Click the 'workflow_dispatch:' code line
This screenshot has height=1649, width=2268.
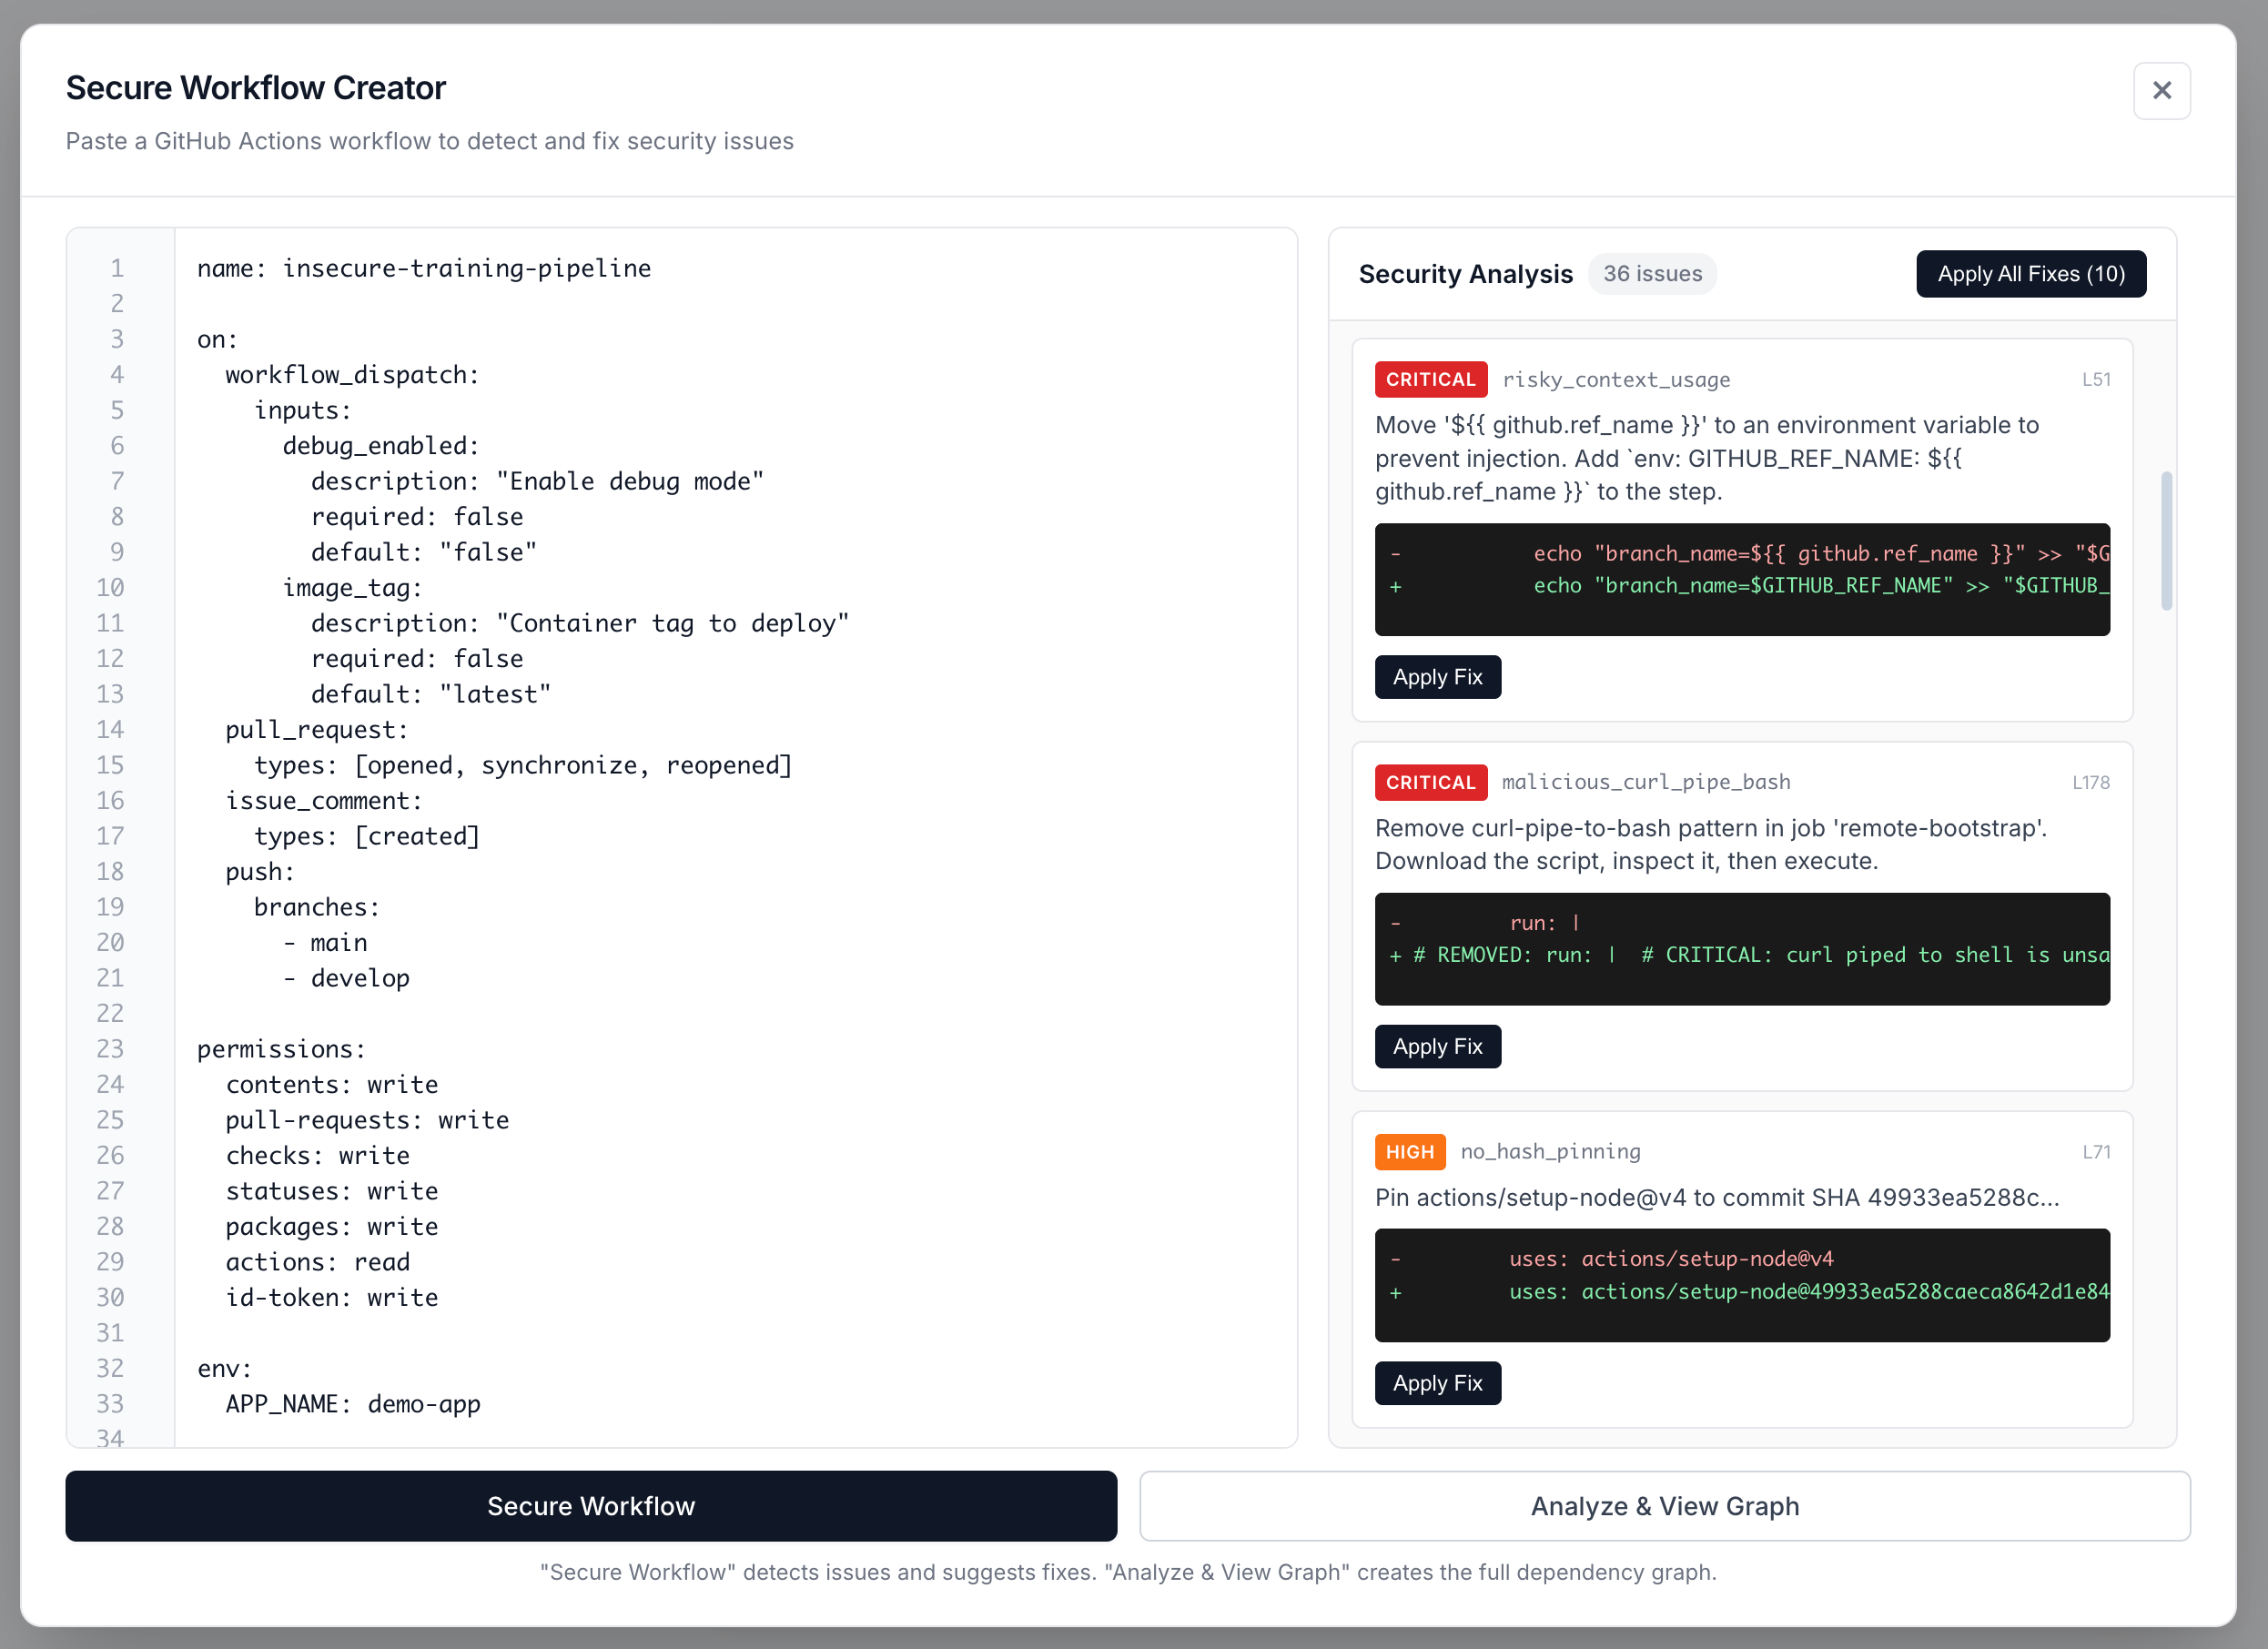(x=352, y=375)
